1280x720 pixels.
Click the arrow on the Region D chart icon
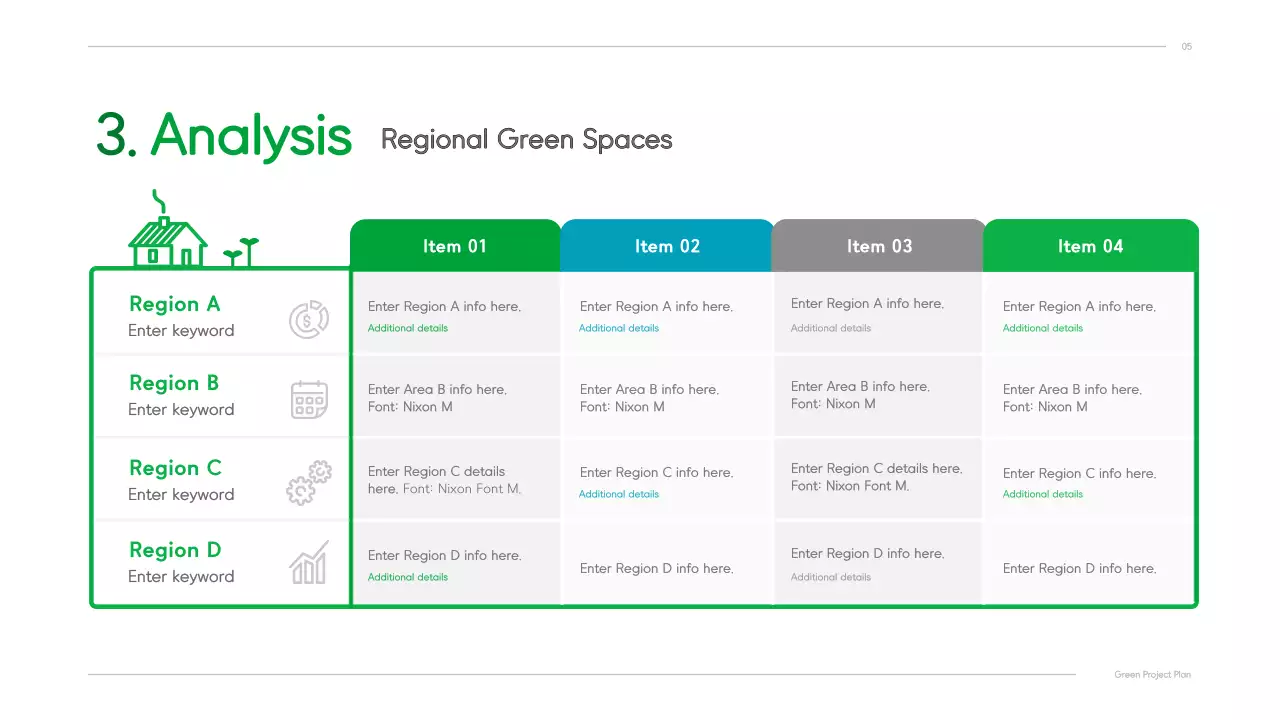[x=322, y=548]
